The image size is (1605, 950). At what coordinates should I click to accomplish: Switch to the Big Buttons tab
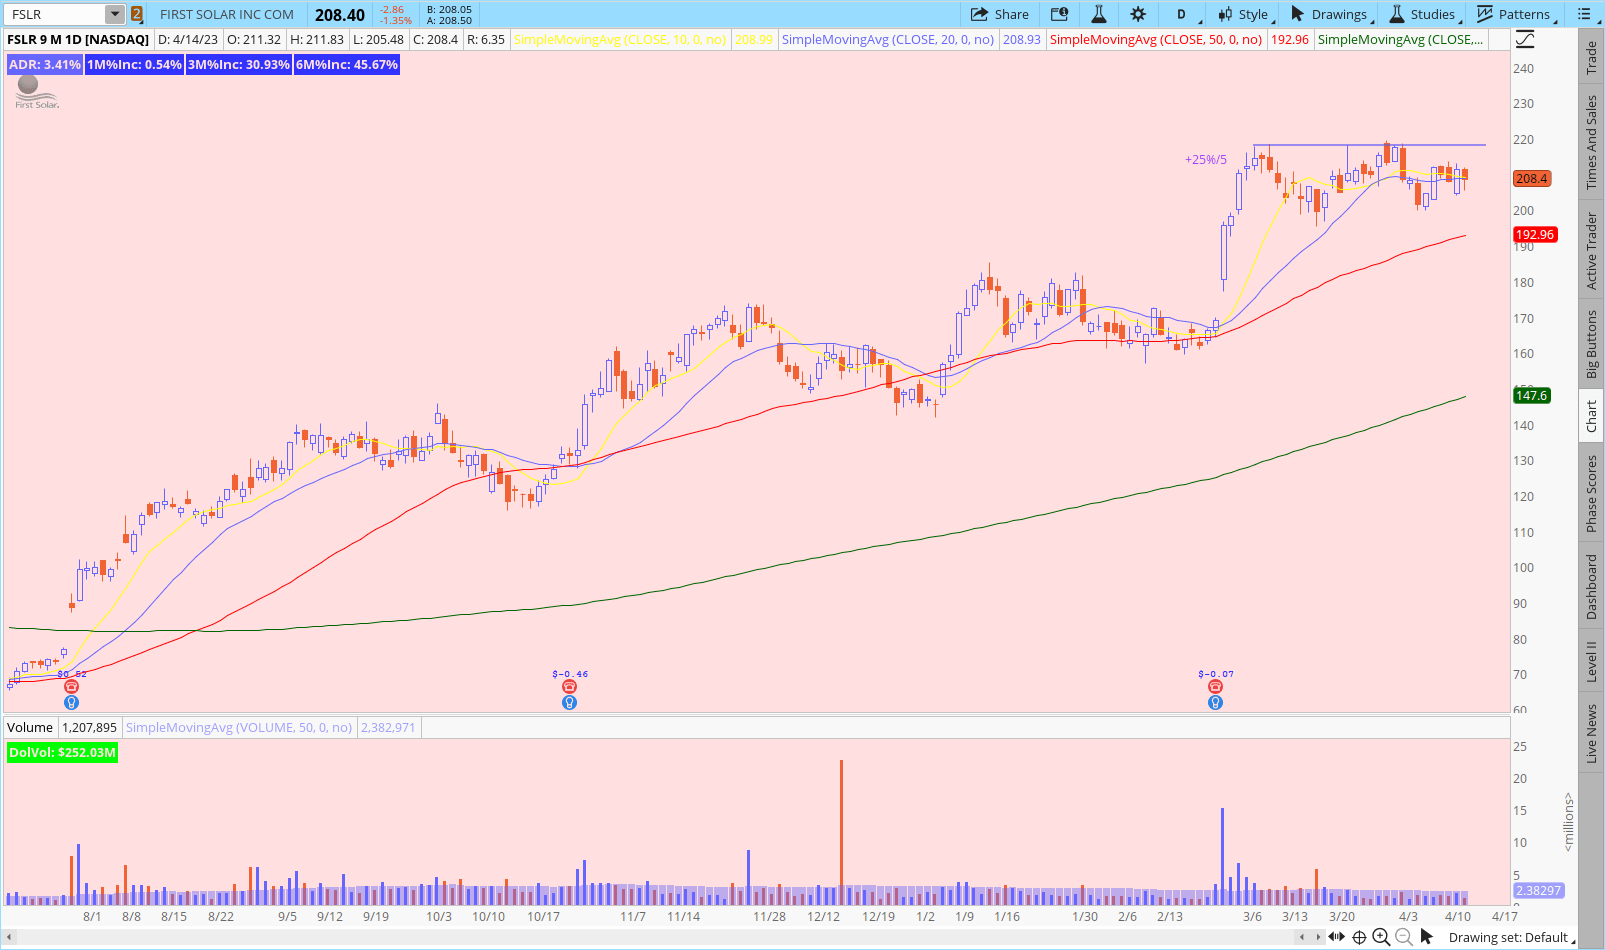pyautogui.click(x=1591, y=343)
